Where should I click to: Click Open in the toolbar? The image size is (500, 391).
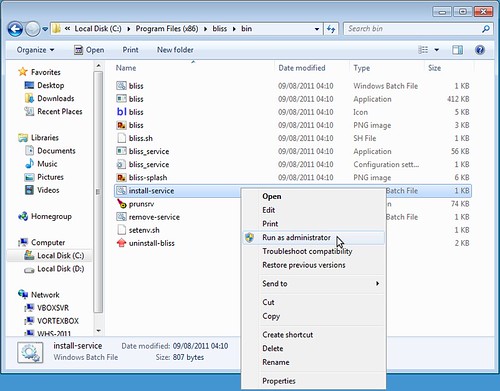[x=89, y=50]
